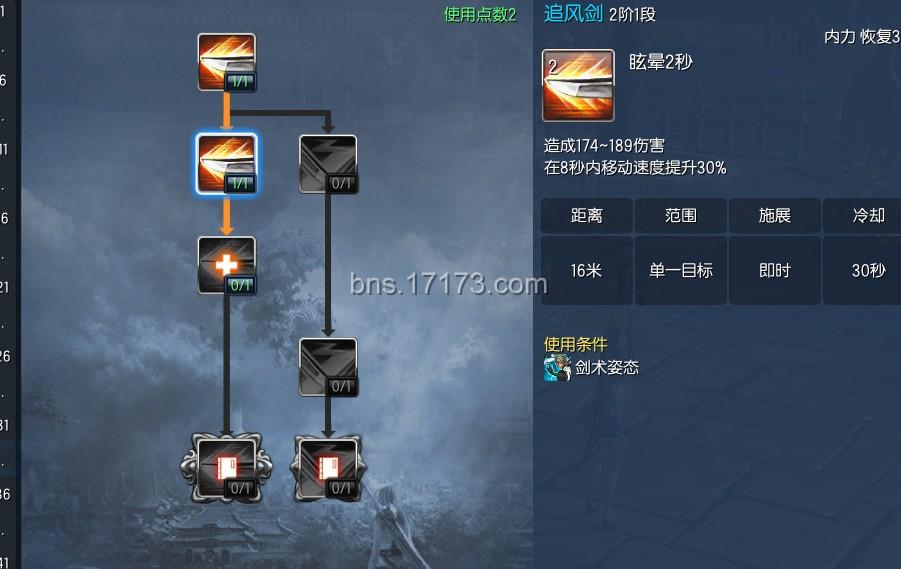This screenshot has height=569, width=901.
Task: Click the 16米 distance value cell
Action: 587,270
